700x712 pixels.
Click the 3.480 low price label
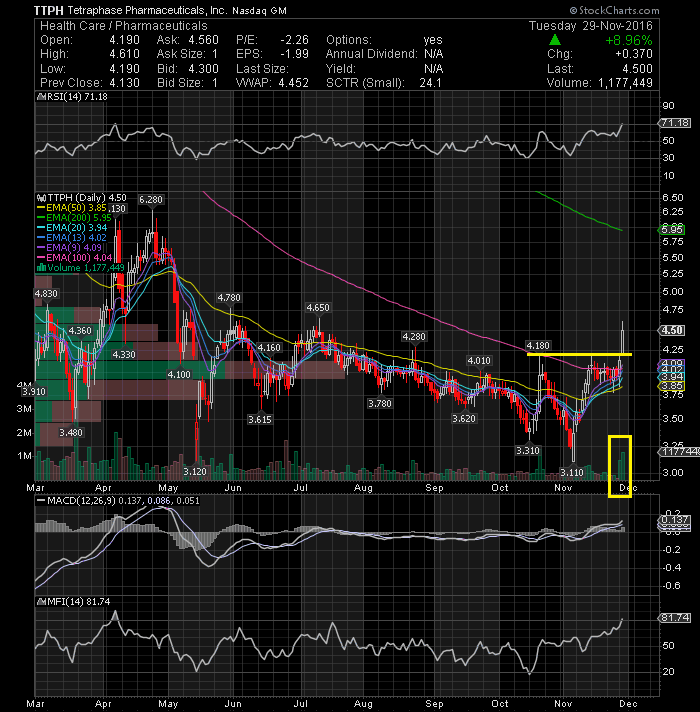71,433
